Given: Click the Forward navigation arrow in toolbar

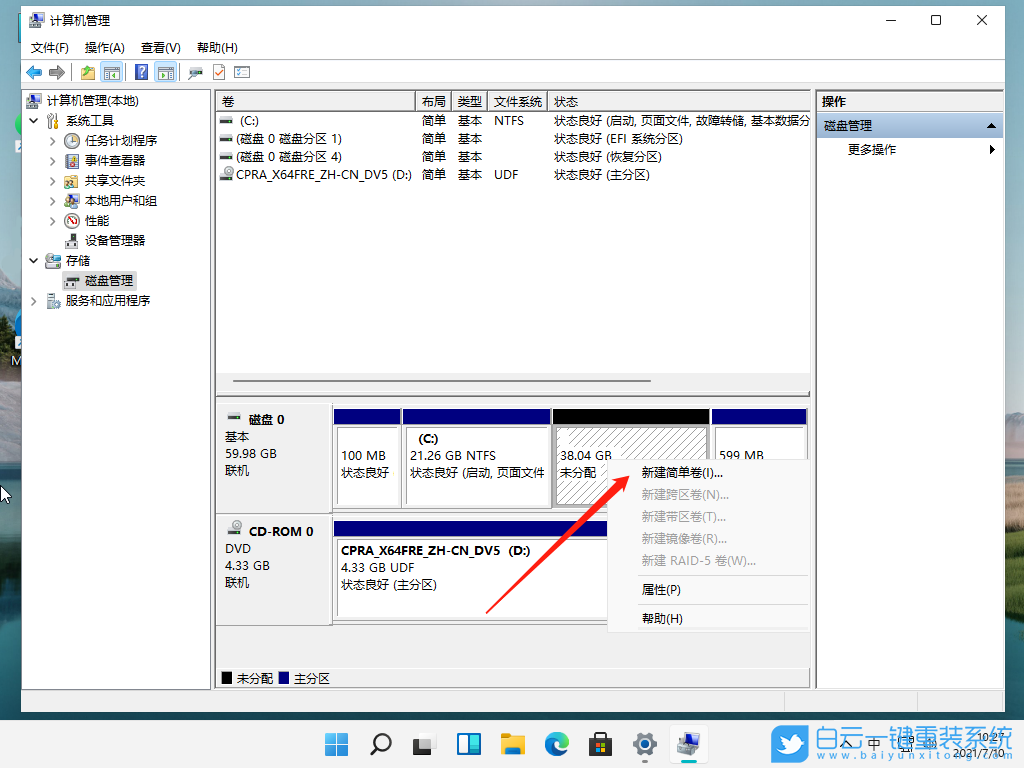Looking at the screenshot, I should 57,71.
